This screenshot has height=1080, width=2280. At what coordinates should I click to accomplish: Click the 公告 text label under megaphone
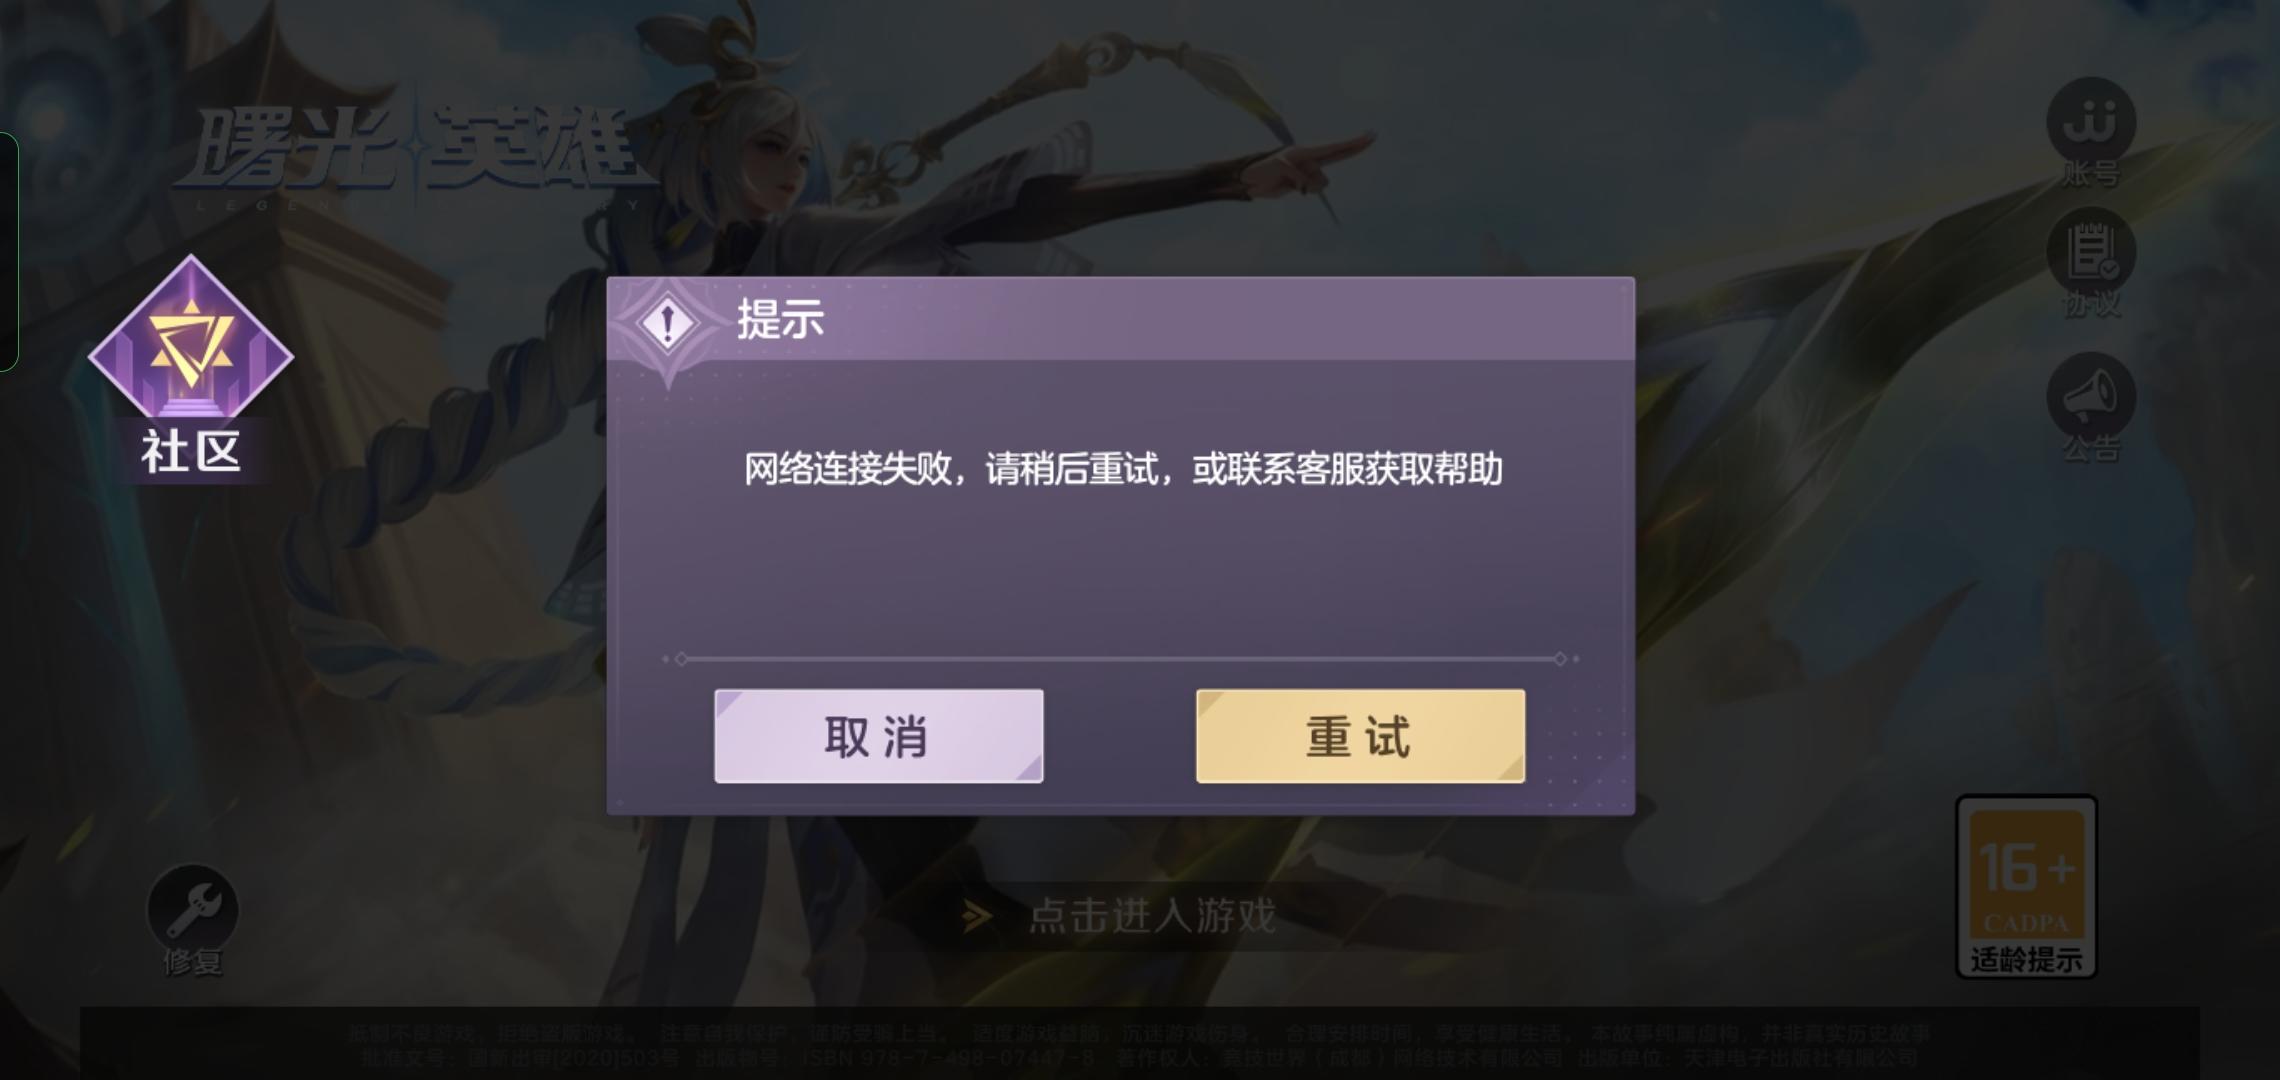(2091, 448)
